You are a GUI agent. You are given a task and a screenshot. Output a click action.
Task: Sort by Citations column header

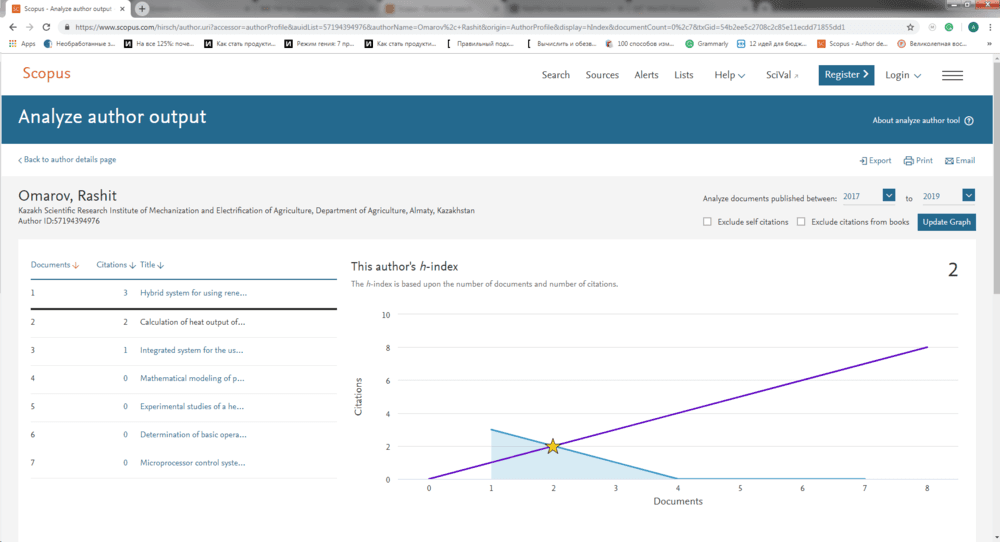click(115, 265)
